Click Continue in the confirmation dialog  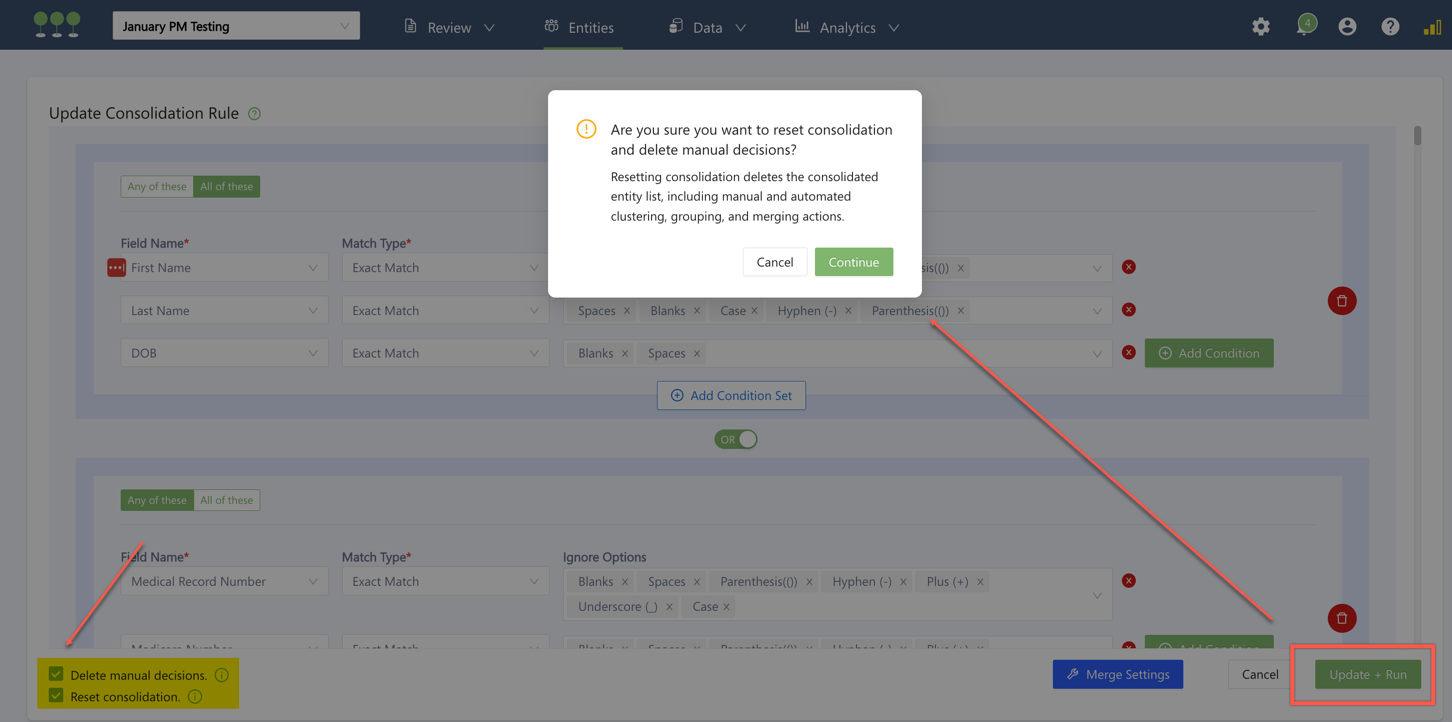tap(853, 262)
